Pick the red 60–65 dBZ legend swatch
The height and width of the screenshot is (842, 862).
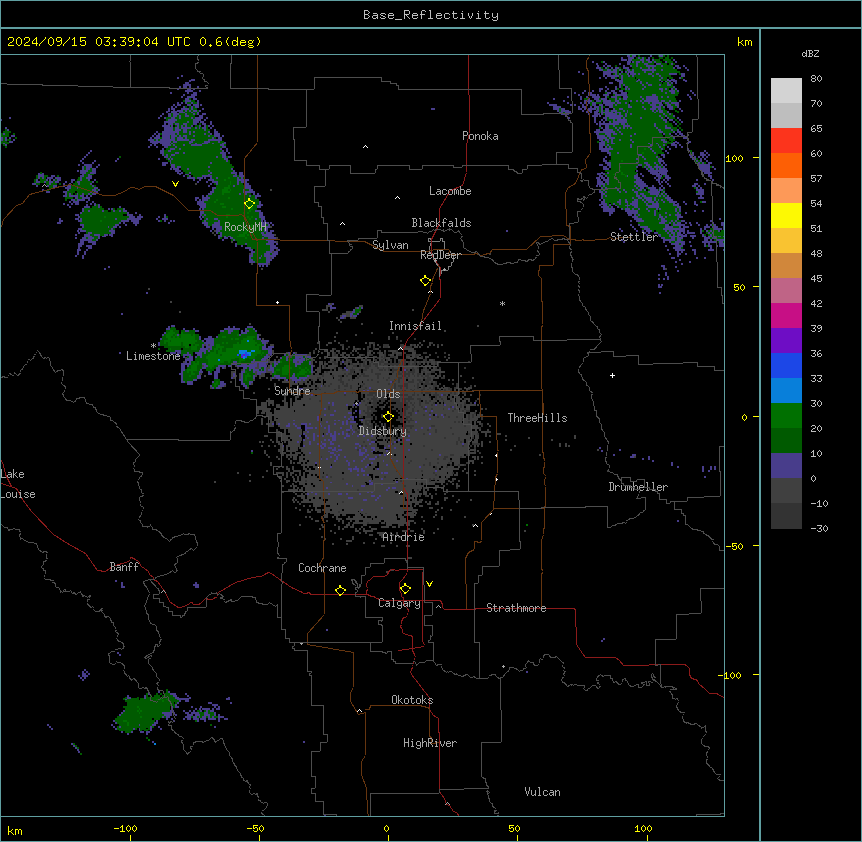pos(786,141)
